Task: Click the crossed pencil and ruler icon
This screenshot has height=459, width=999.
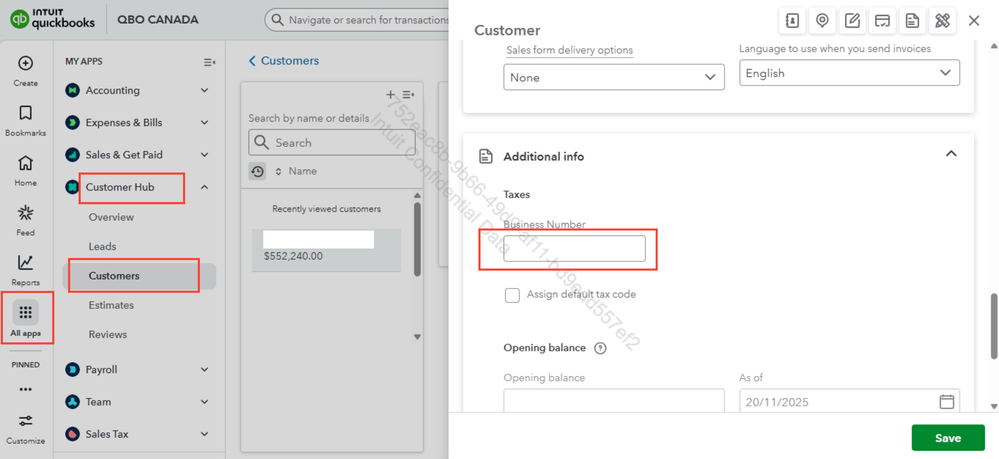Action: coord(942,20)
